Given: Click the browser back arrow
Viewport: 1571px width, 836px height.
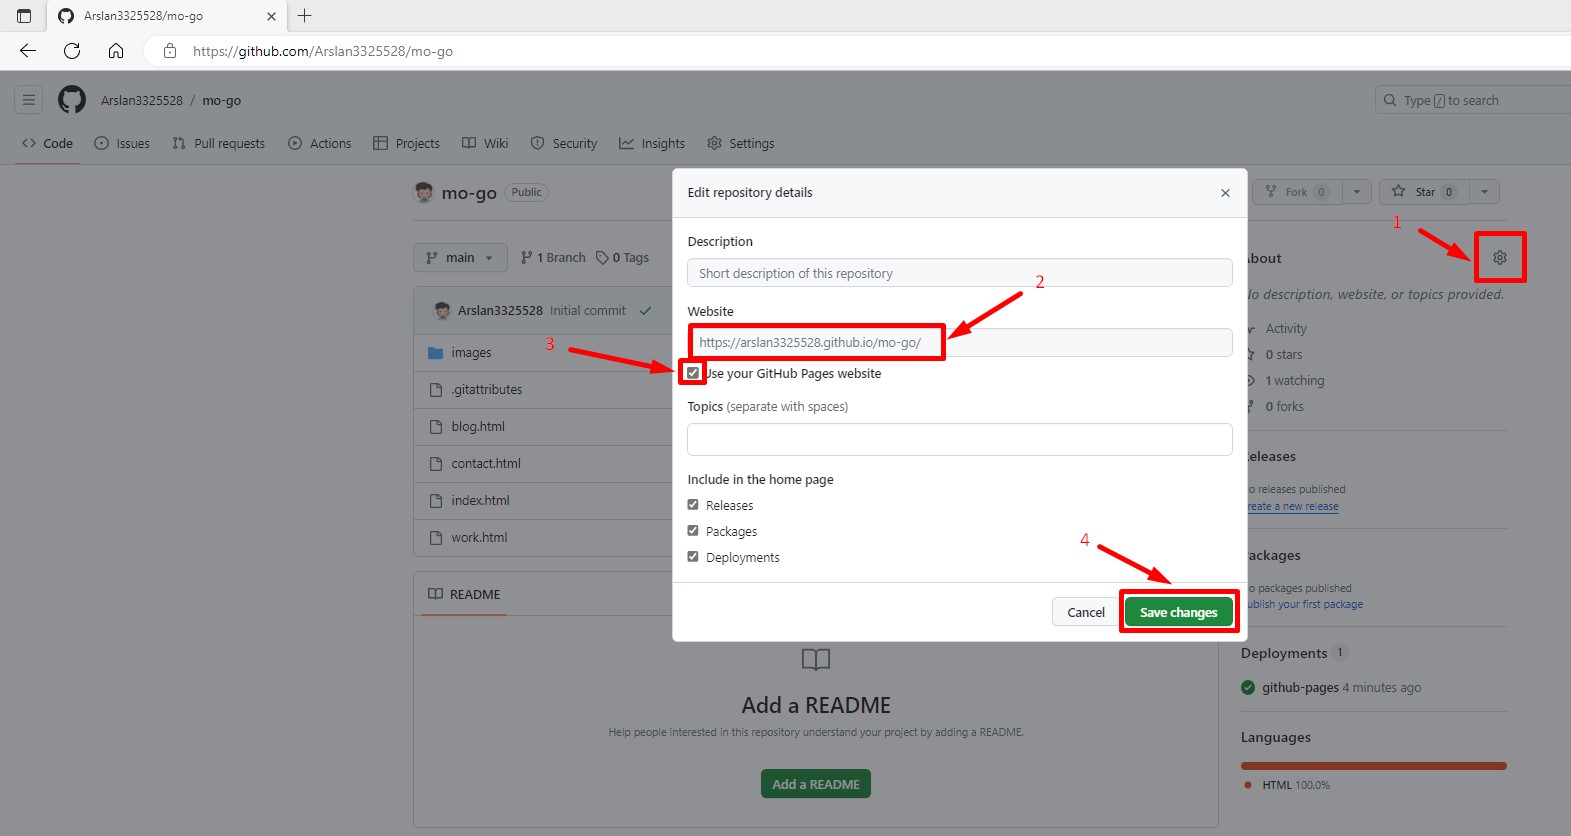Looking at the screenshot, I should tap(28, 51).
